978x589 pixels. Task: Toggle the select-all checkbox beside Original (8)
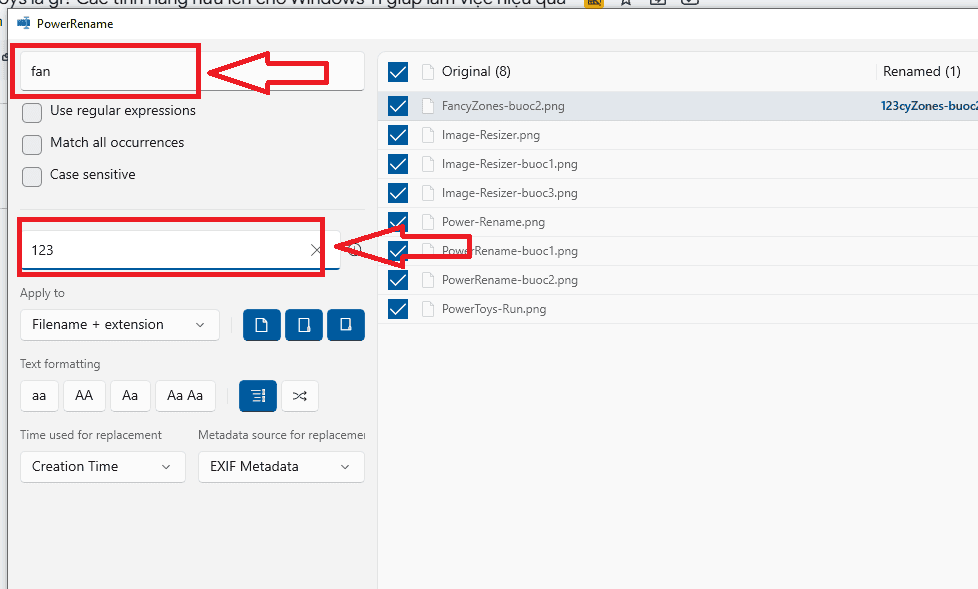click(x=398, y=72)
